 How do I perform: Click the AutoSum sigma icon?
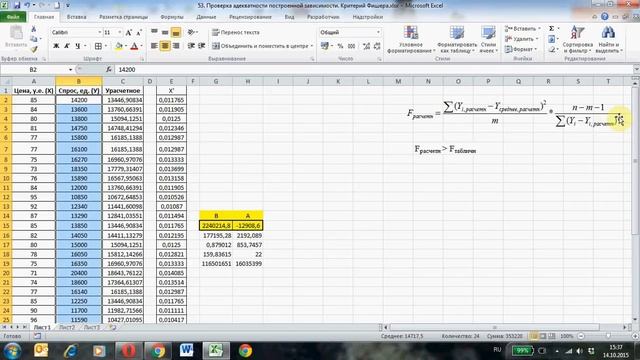[551, 29]
